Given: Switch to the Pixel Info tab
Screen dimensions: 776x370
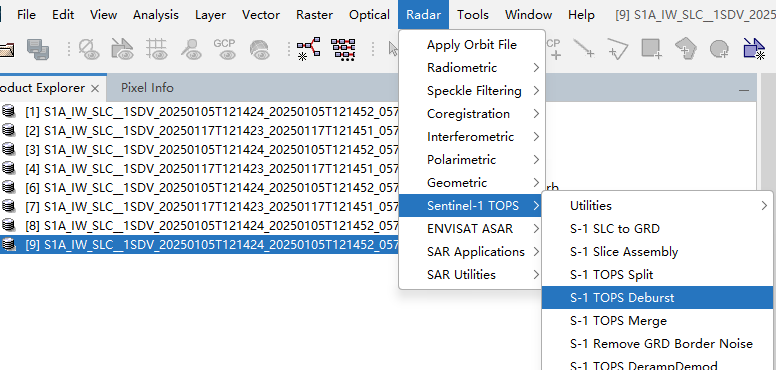Looking at the screenshot, I should point(147,88).
